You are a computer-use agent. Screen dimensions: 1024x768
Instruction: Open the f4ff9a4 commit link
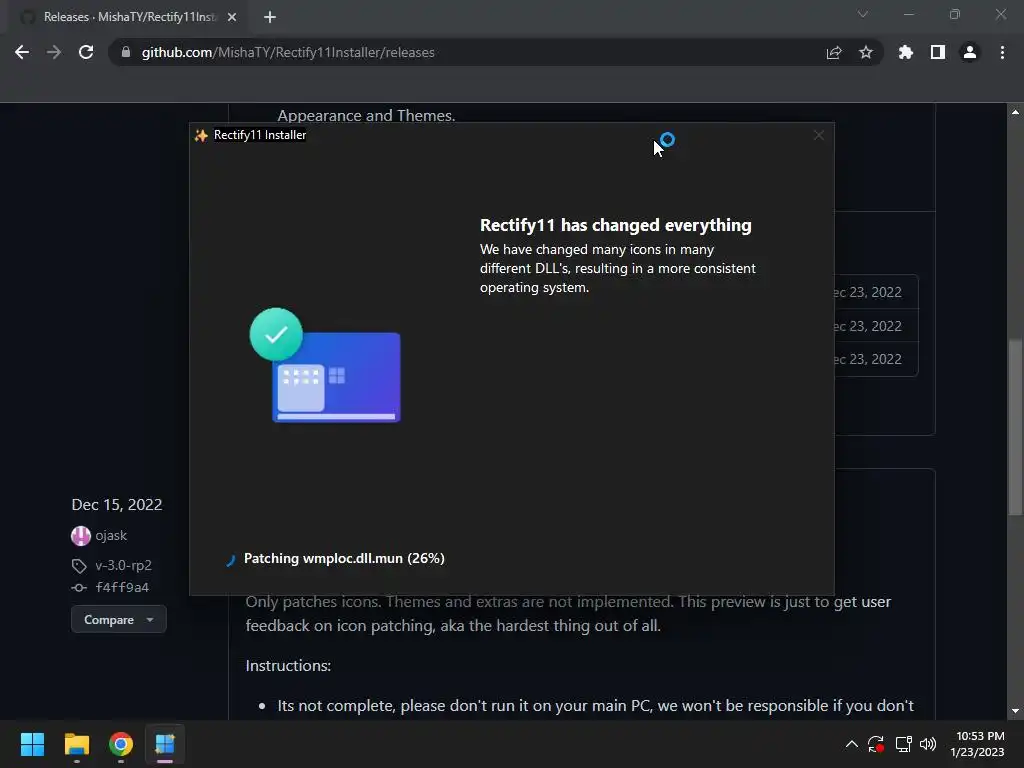pos(122,587)
